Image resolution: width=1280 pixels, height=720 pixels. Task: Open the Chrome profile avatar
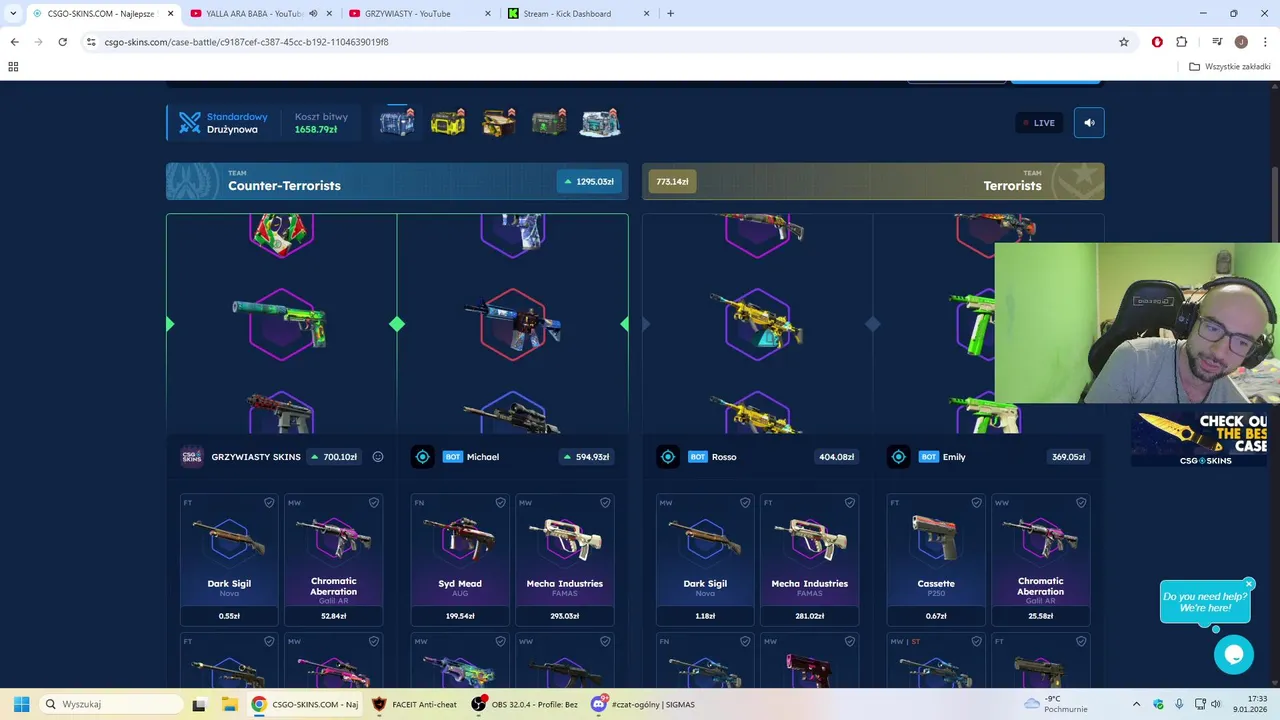pos(1241,42)
